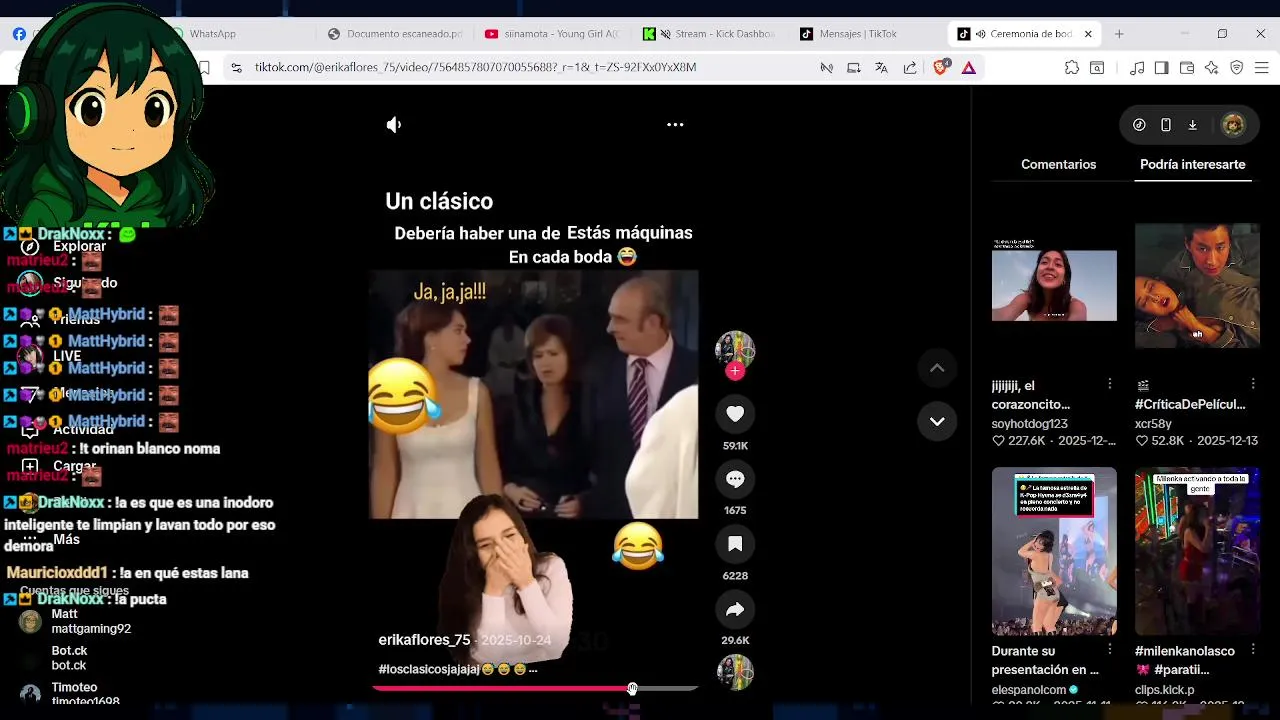Open the music note playlist icon
Viewport: 1280px width, 720px height.
coord(1137,67)
